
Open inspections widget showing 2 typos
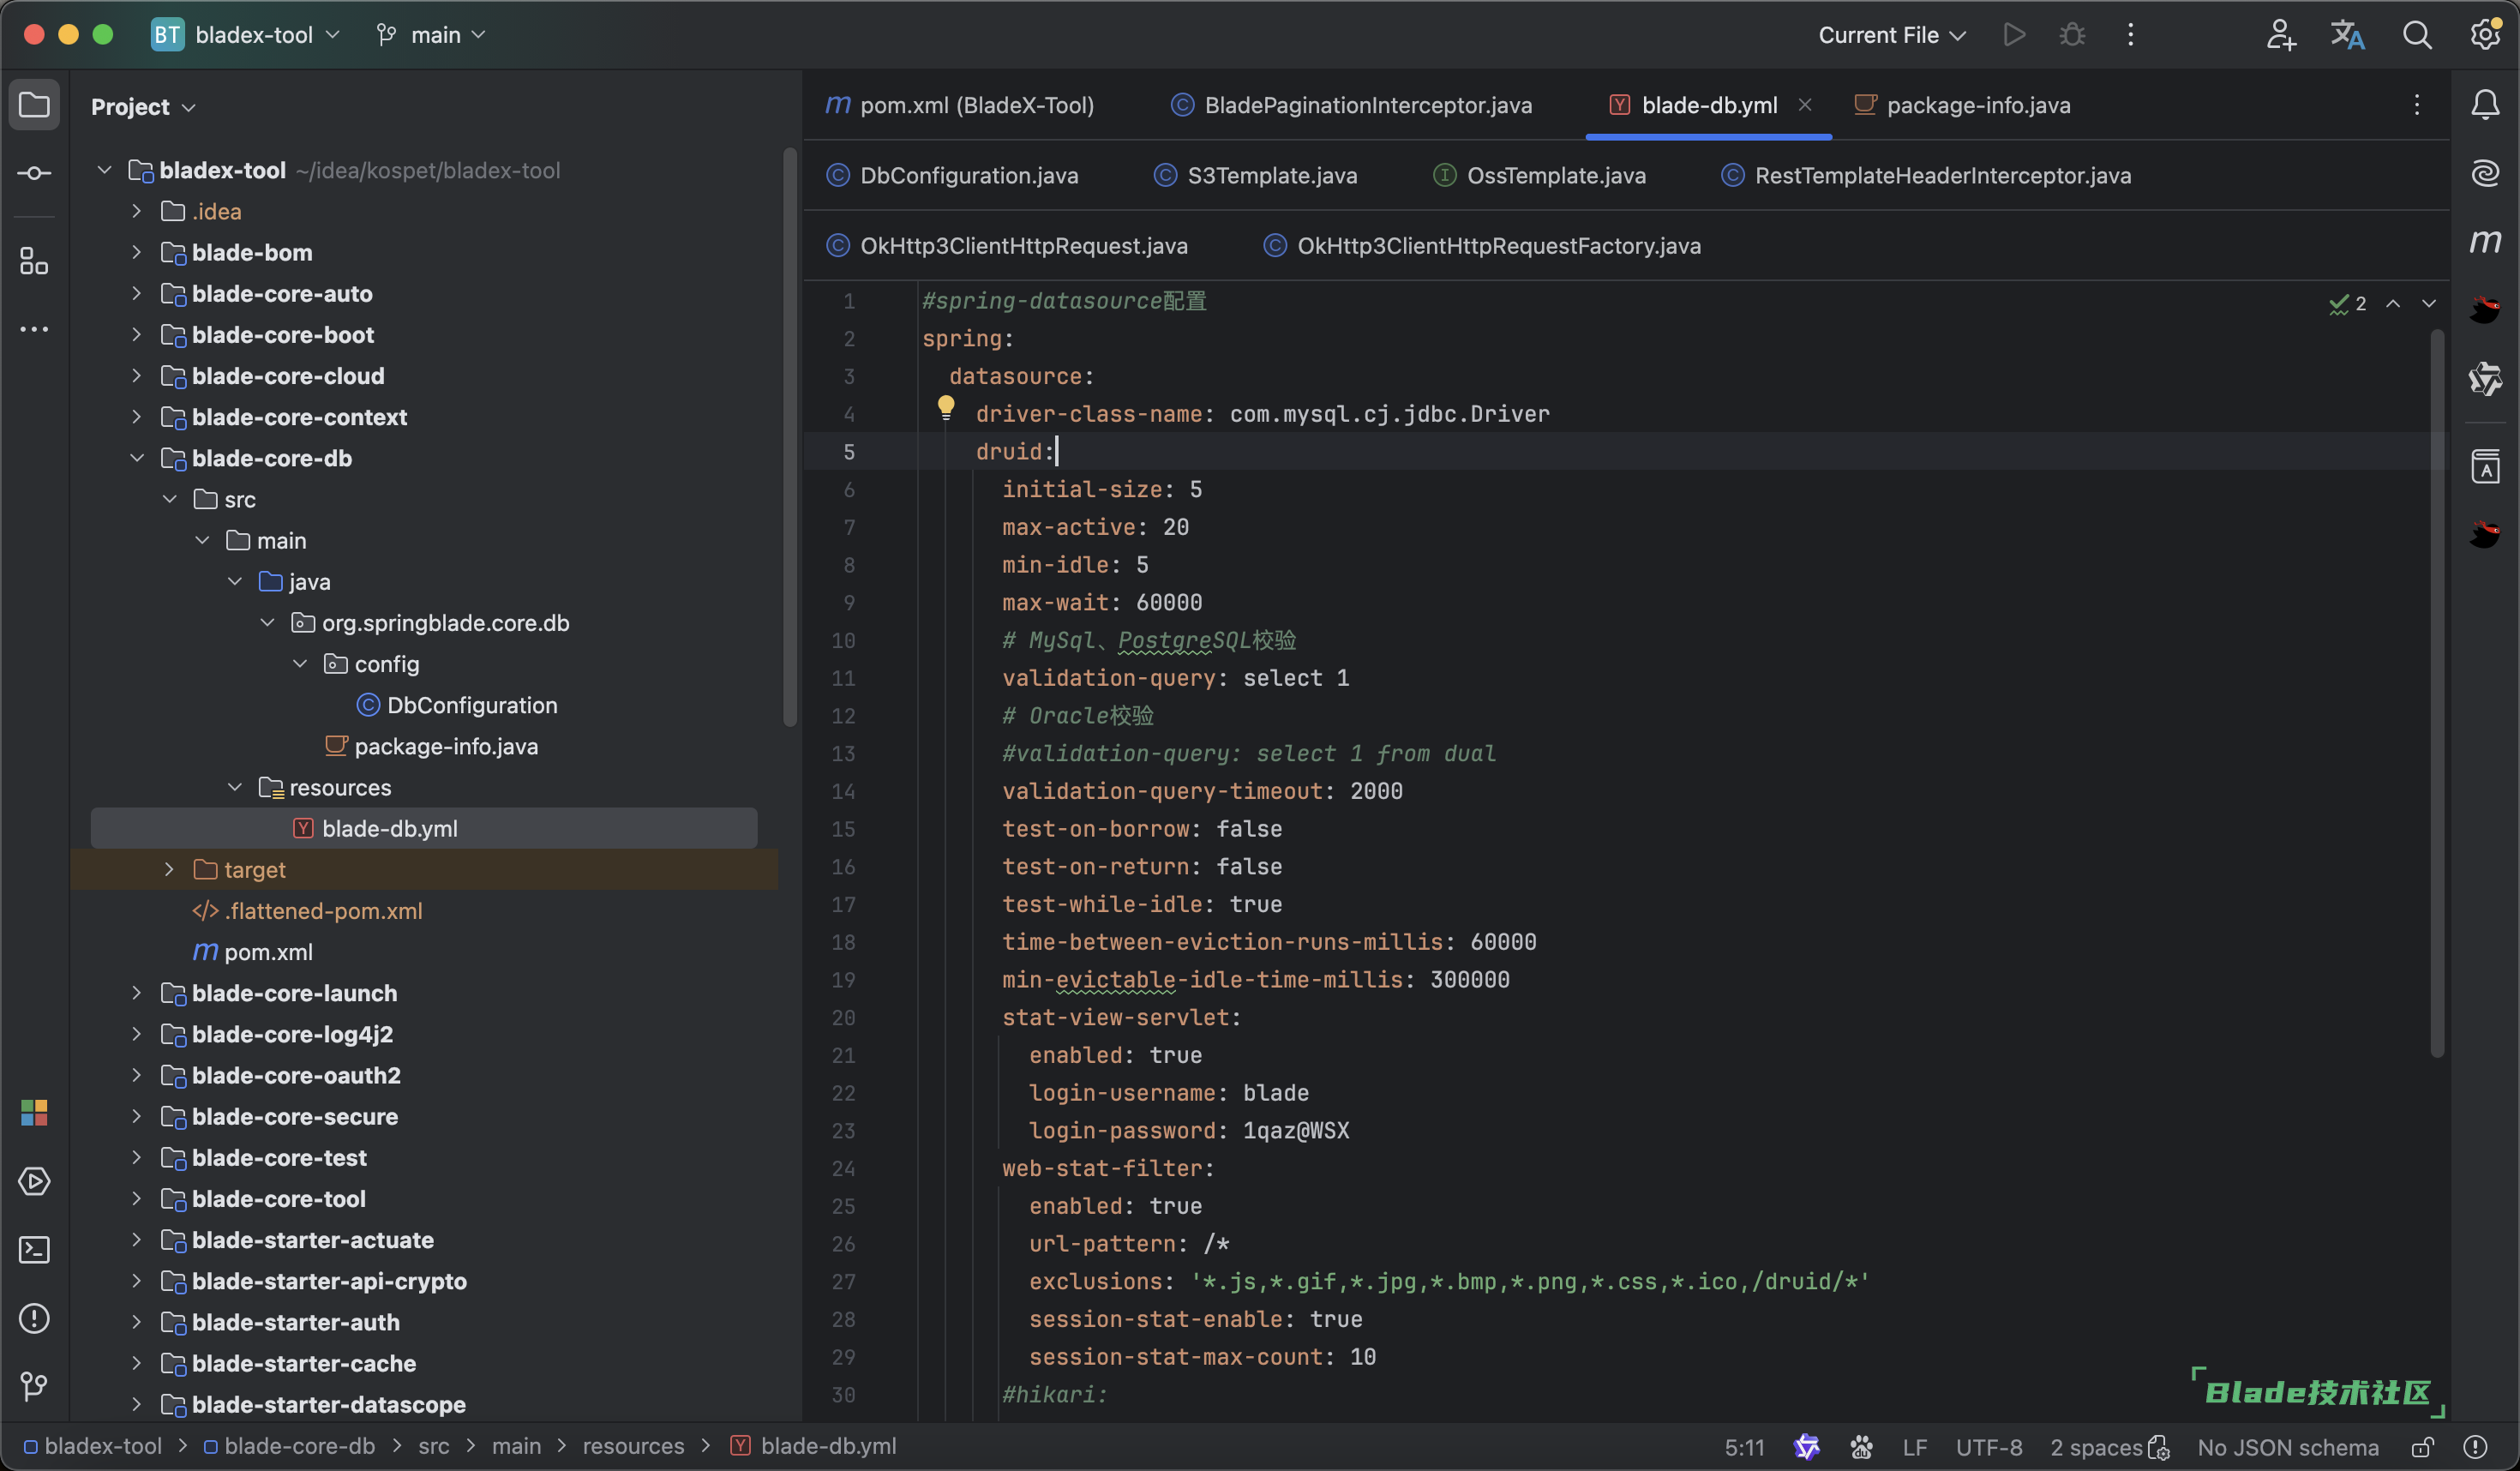(x=2347, y=303)
